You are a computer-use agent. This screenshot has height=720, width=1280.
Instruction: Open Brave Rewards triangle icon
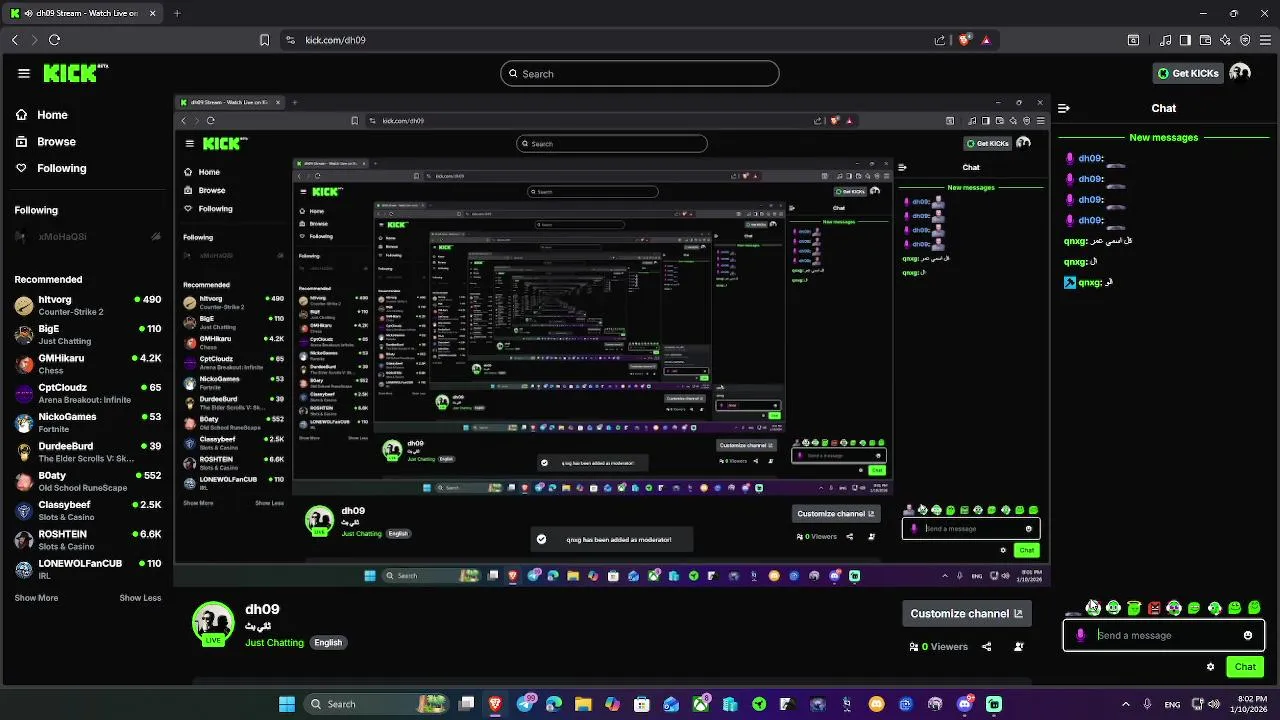986,40
